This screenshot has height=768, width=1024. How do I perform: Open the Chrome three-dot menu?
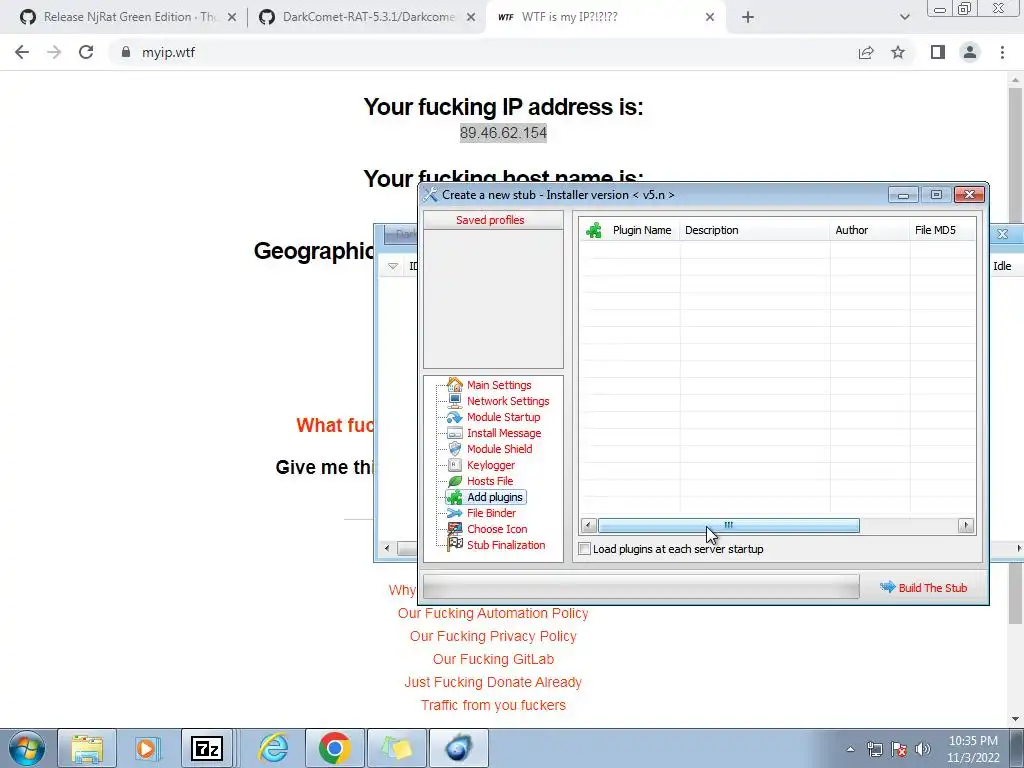pos(1002,52)
